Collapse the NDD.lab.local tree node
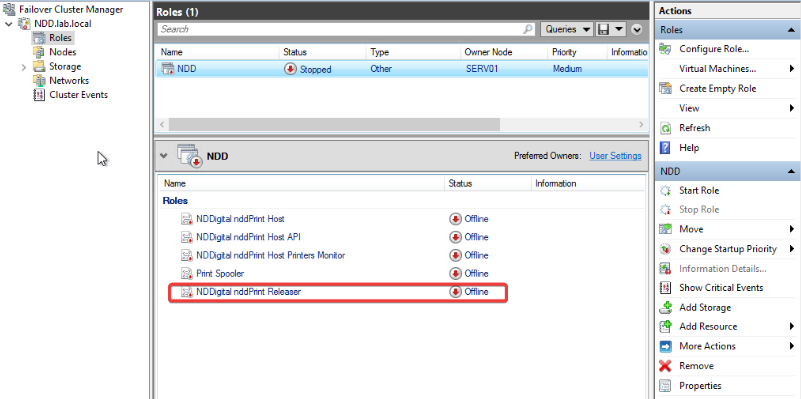 (8, 24)
